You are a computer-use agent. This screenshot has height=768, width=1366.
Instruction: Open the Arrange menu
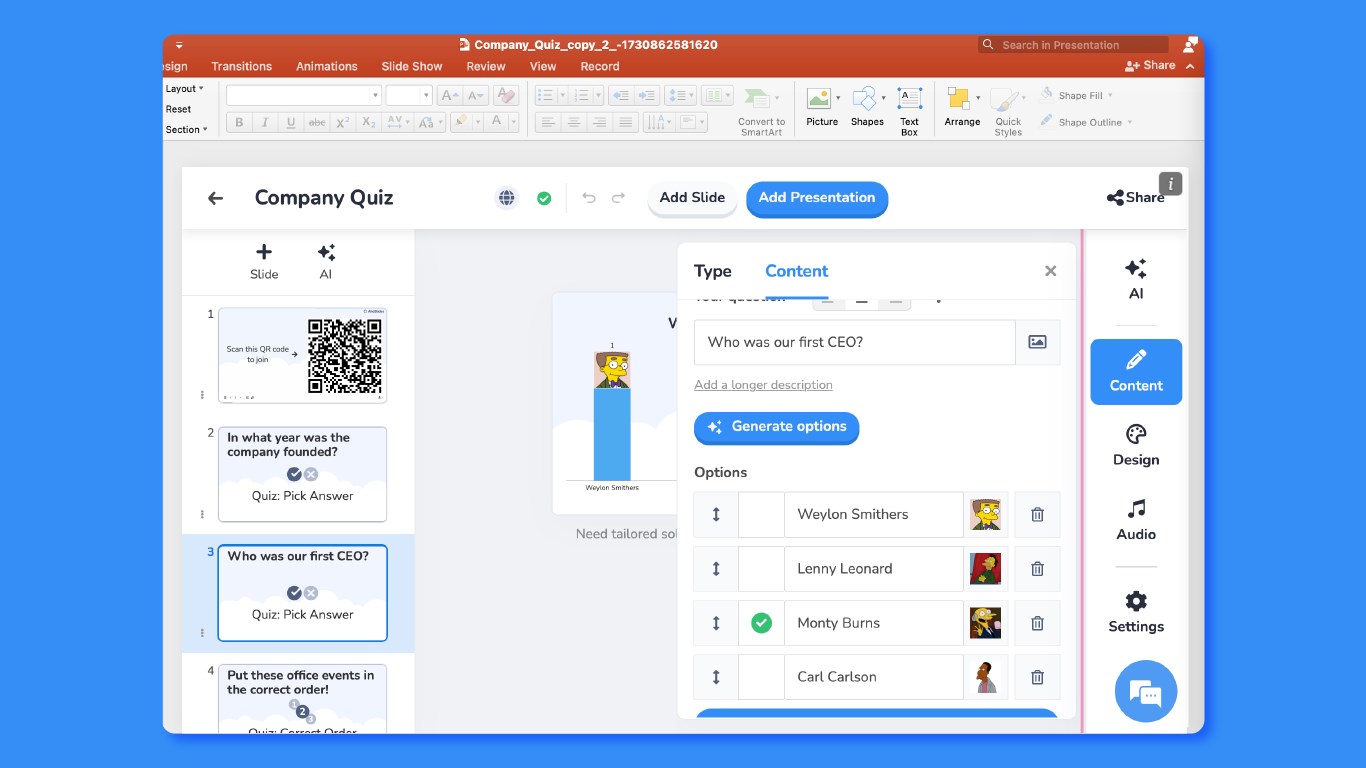[962, 106]
